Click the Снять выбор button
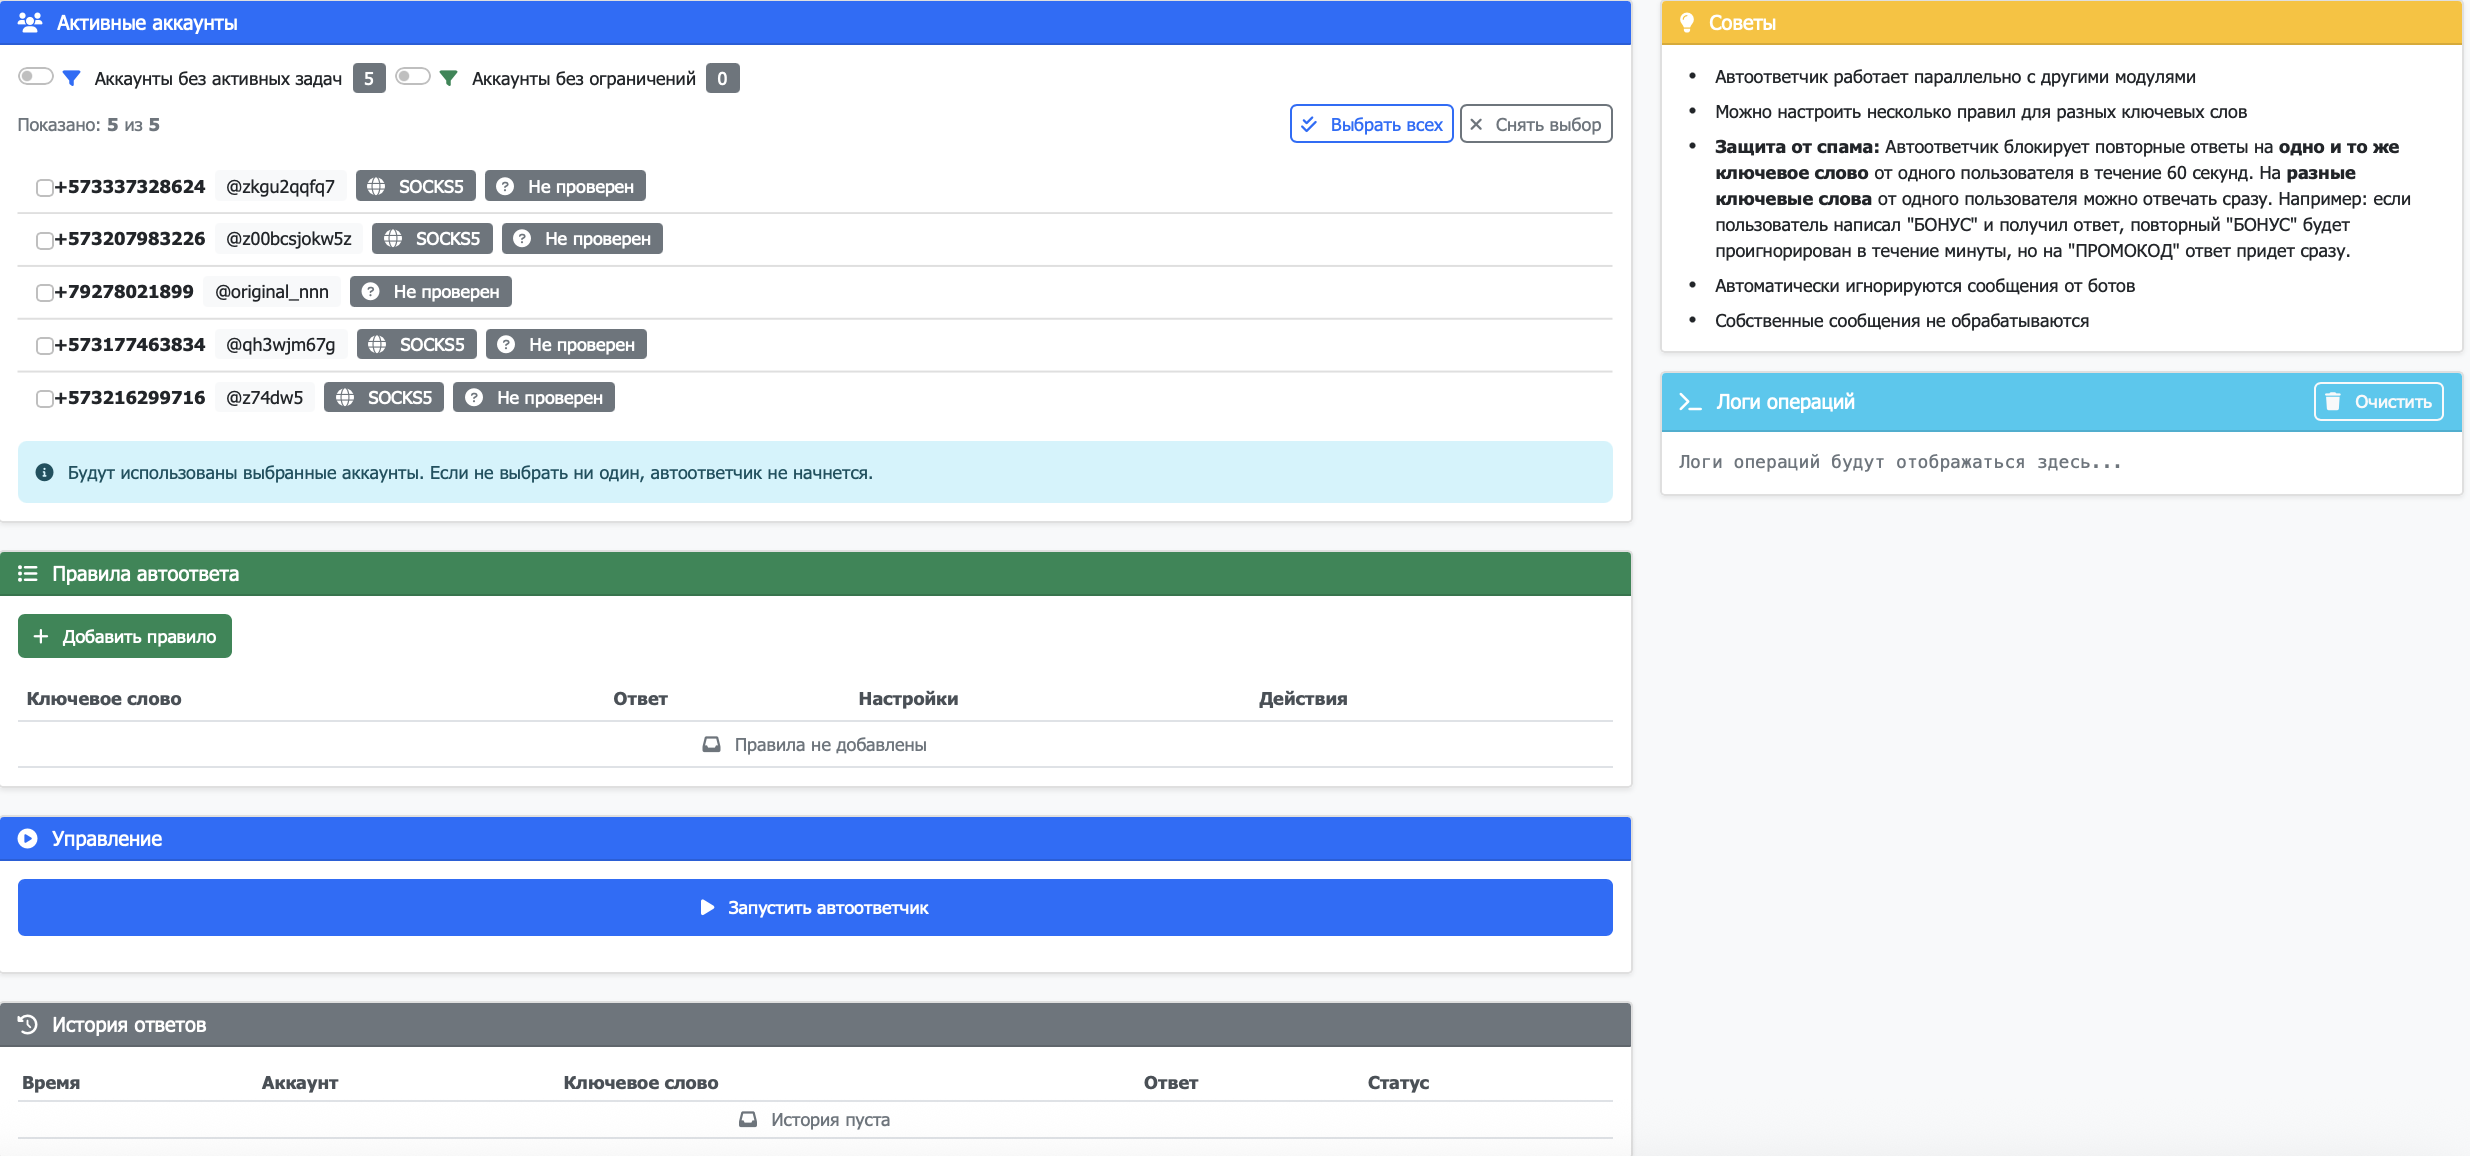Image resolution: width=2470 pixels, height=1156 pixels. [1535, 124]
